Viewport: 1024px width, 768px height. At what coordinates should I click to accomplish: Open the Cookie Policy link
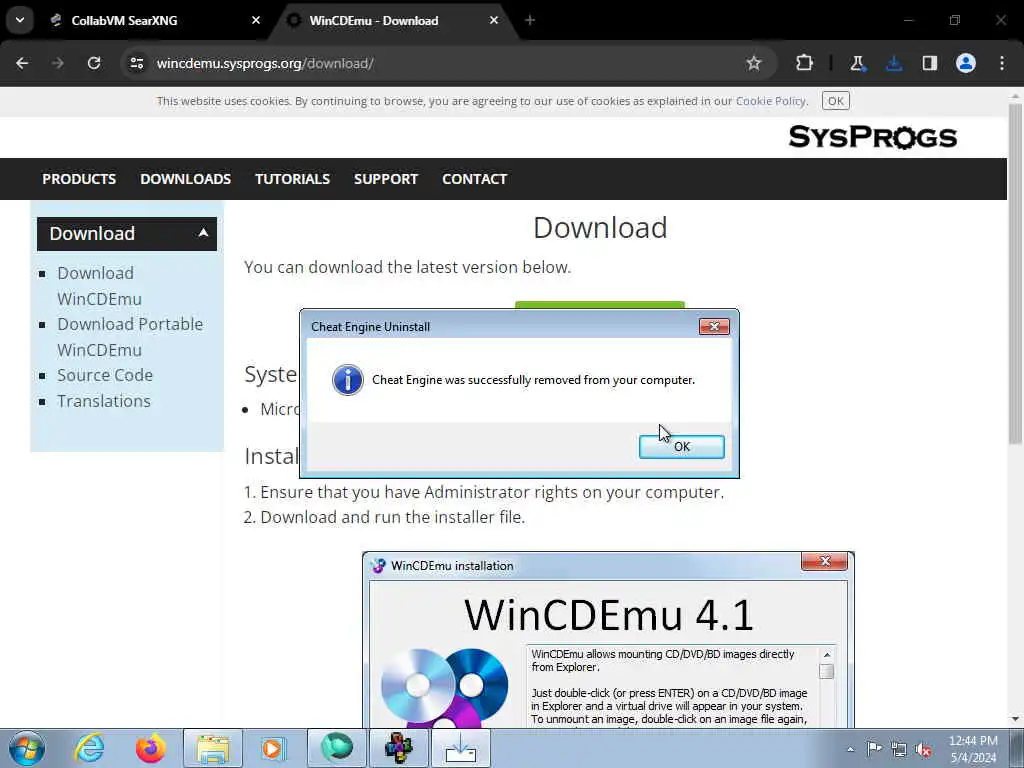pyautogui.click(x=771, y=101)
